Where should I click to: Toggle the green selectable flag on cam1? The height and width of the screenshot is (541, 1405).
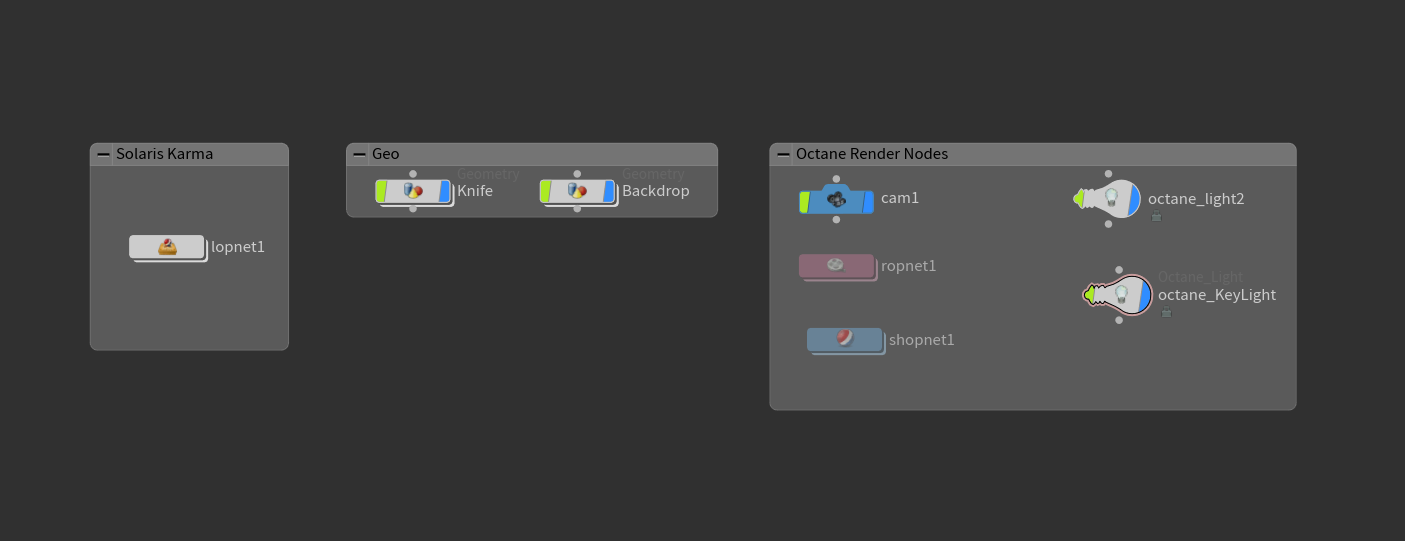804,202
